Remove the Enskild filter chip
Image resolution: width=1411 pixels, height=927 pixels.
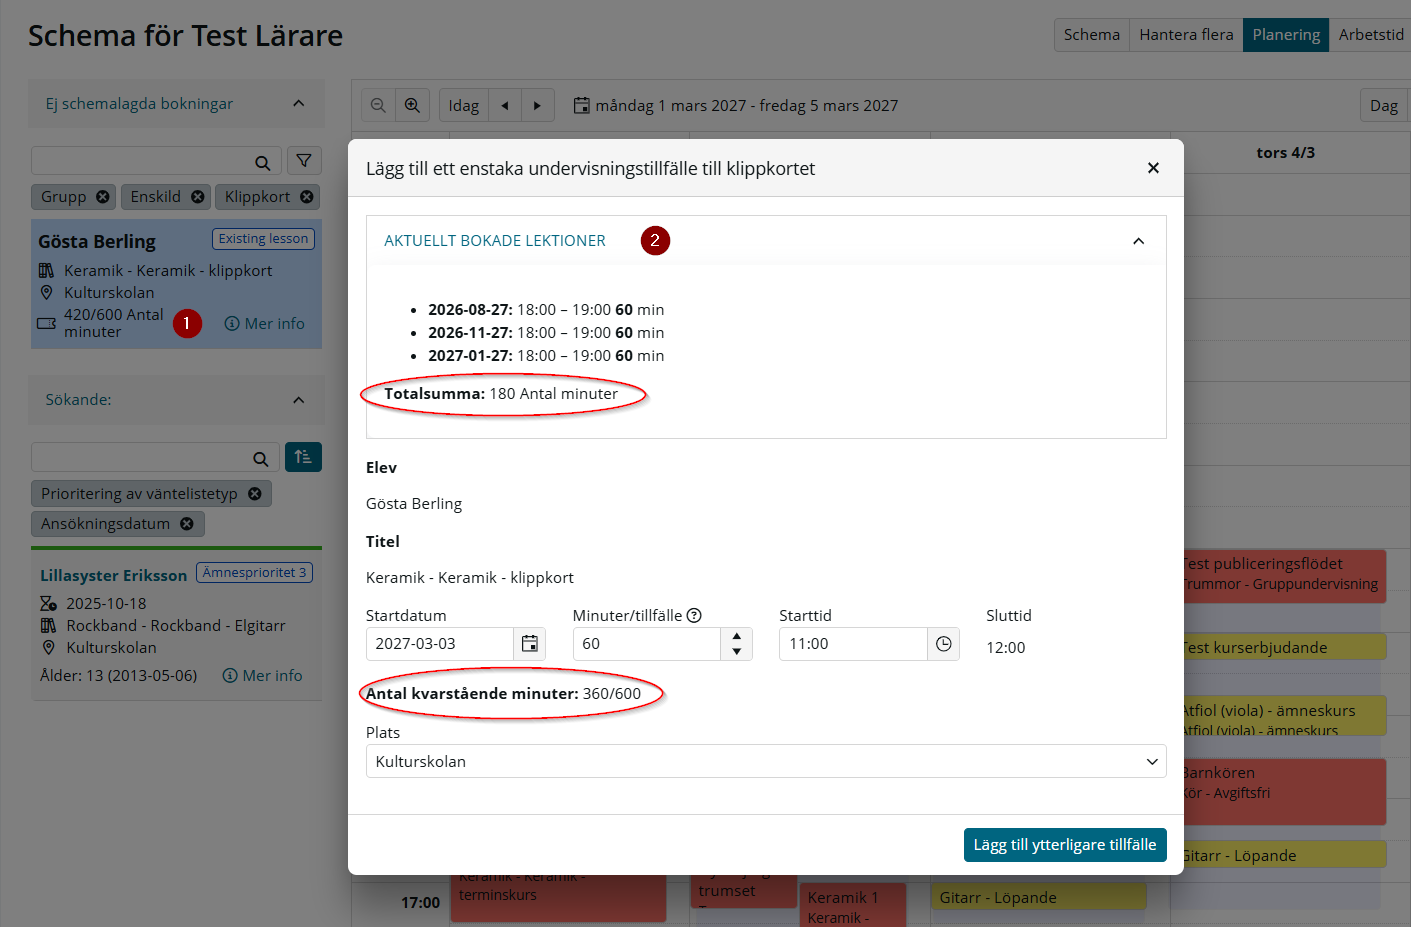click(197, 197)
